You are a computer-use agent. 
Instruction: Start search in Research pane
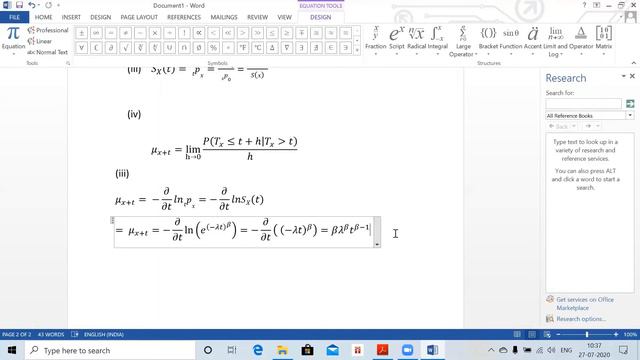[x=630, y=104]
